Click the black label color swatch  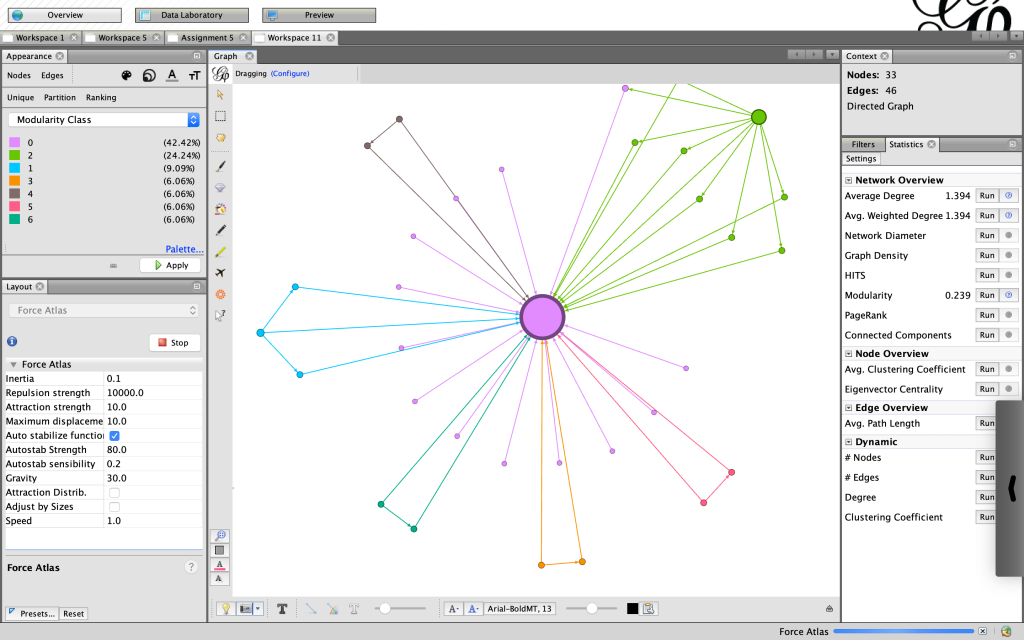pos(632,608)
